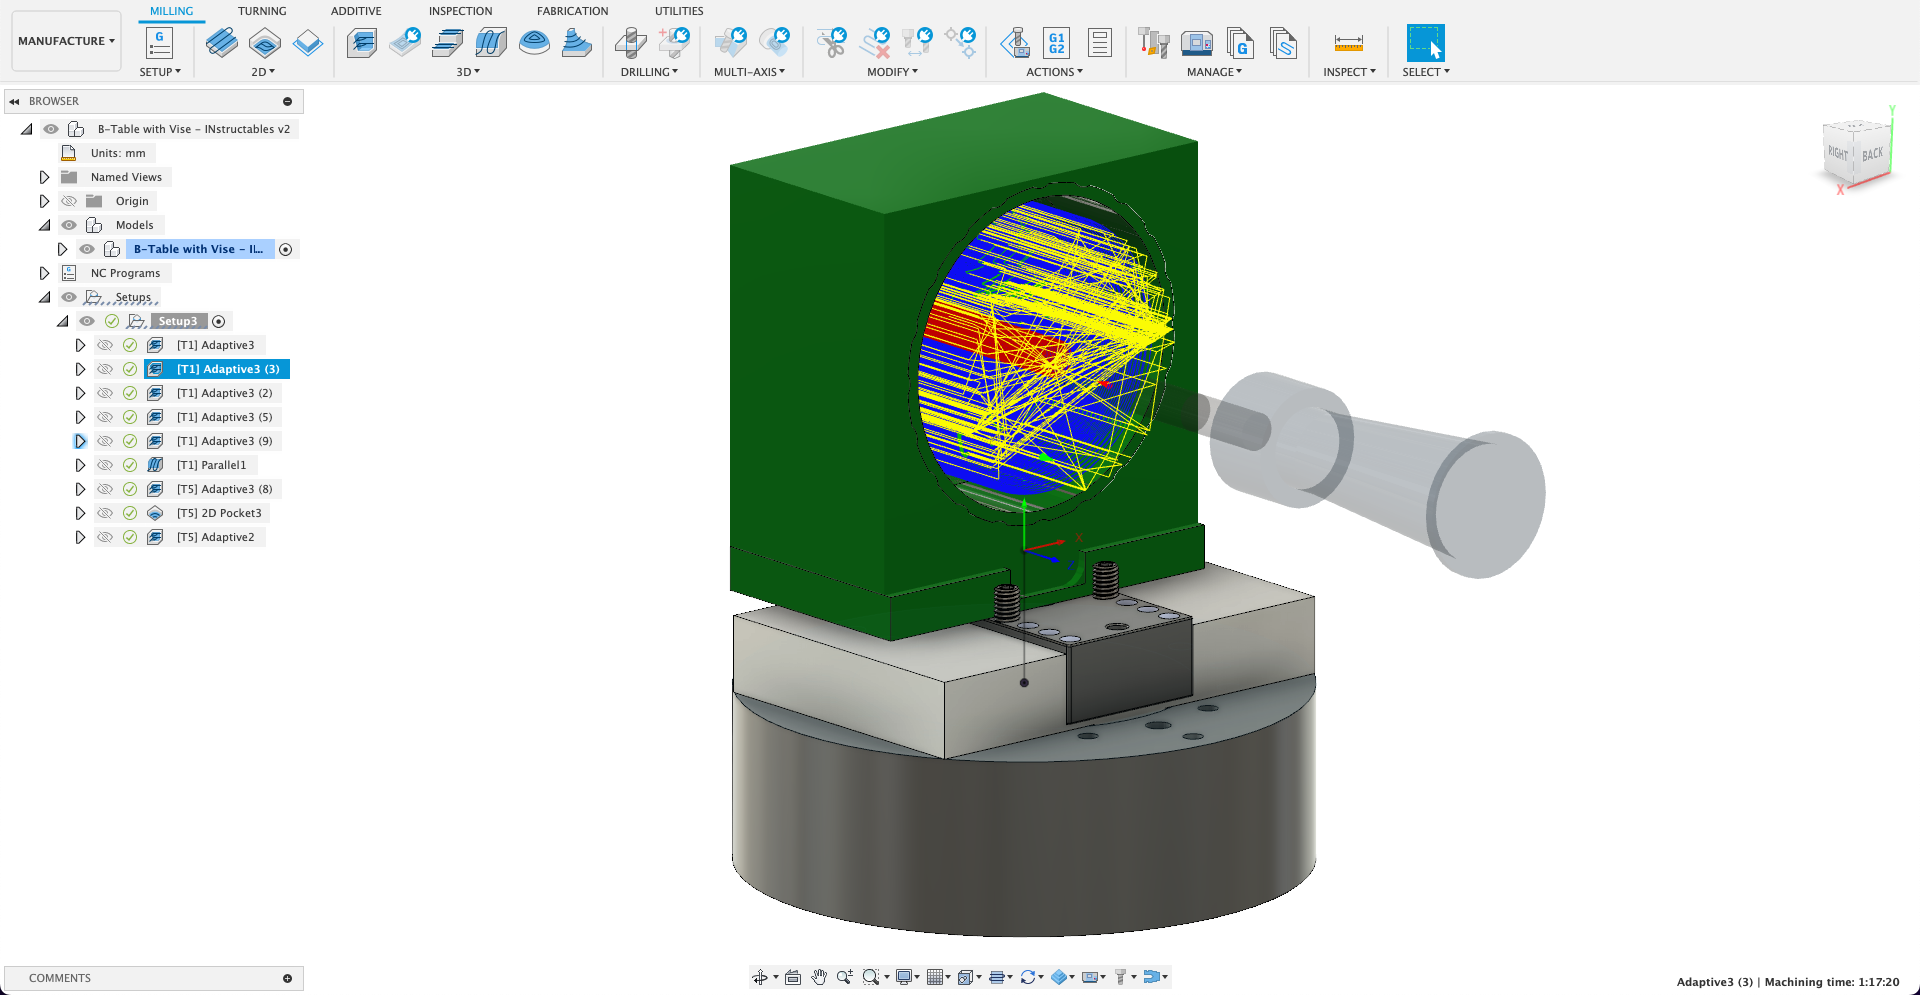Select the 3D Pocket Clearing tool

(405, 43)
